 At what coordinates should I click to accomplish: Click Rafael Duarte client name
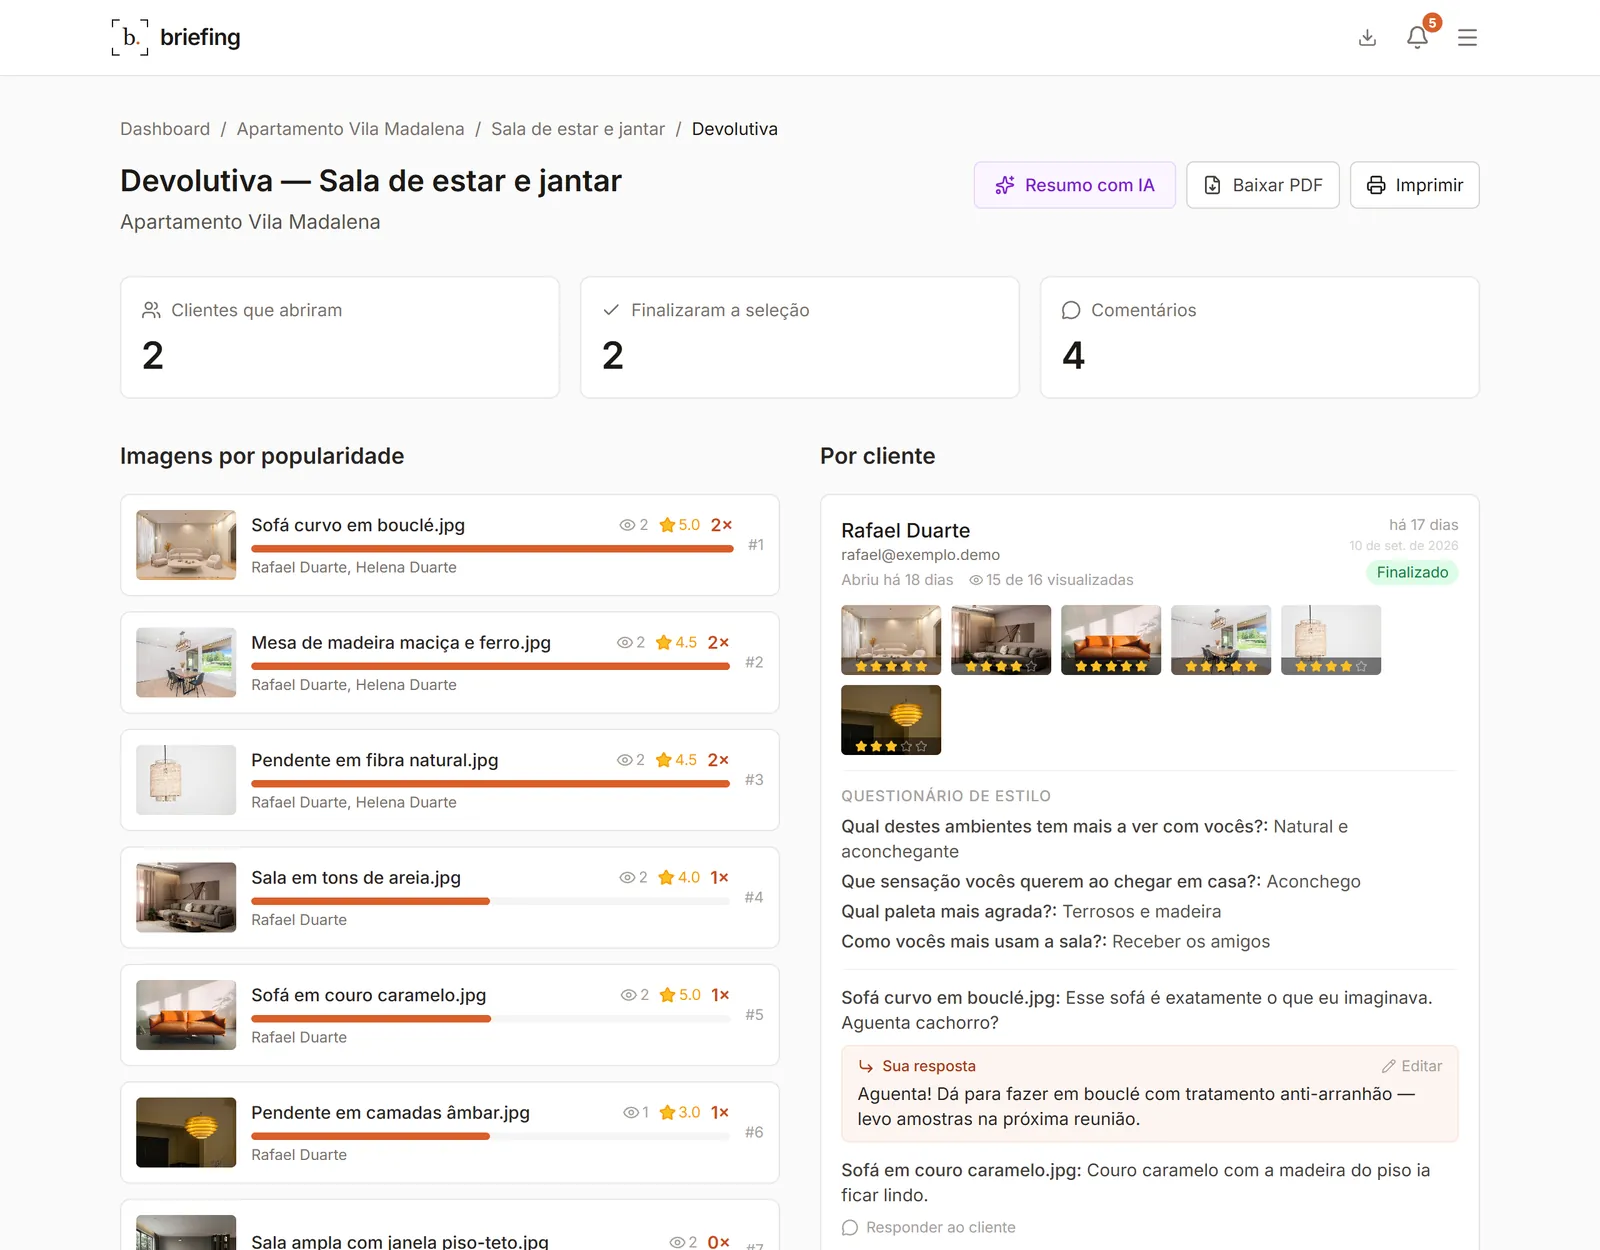coord(906,530)
